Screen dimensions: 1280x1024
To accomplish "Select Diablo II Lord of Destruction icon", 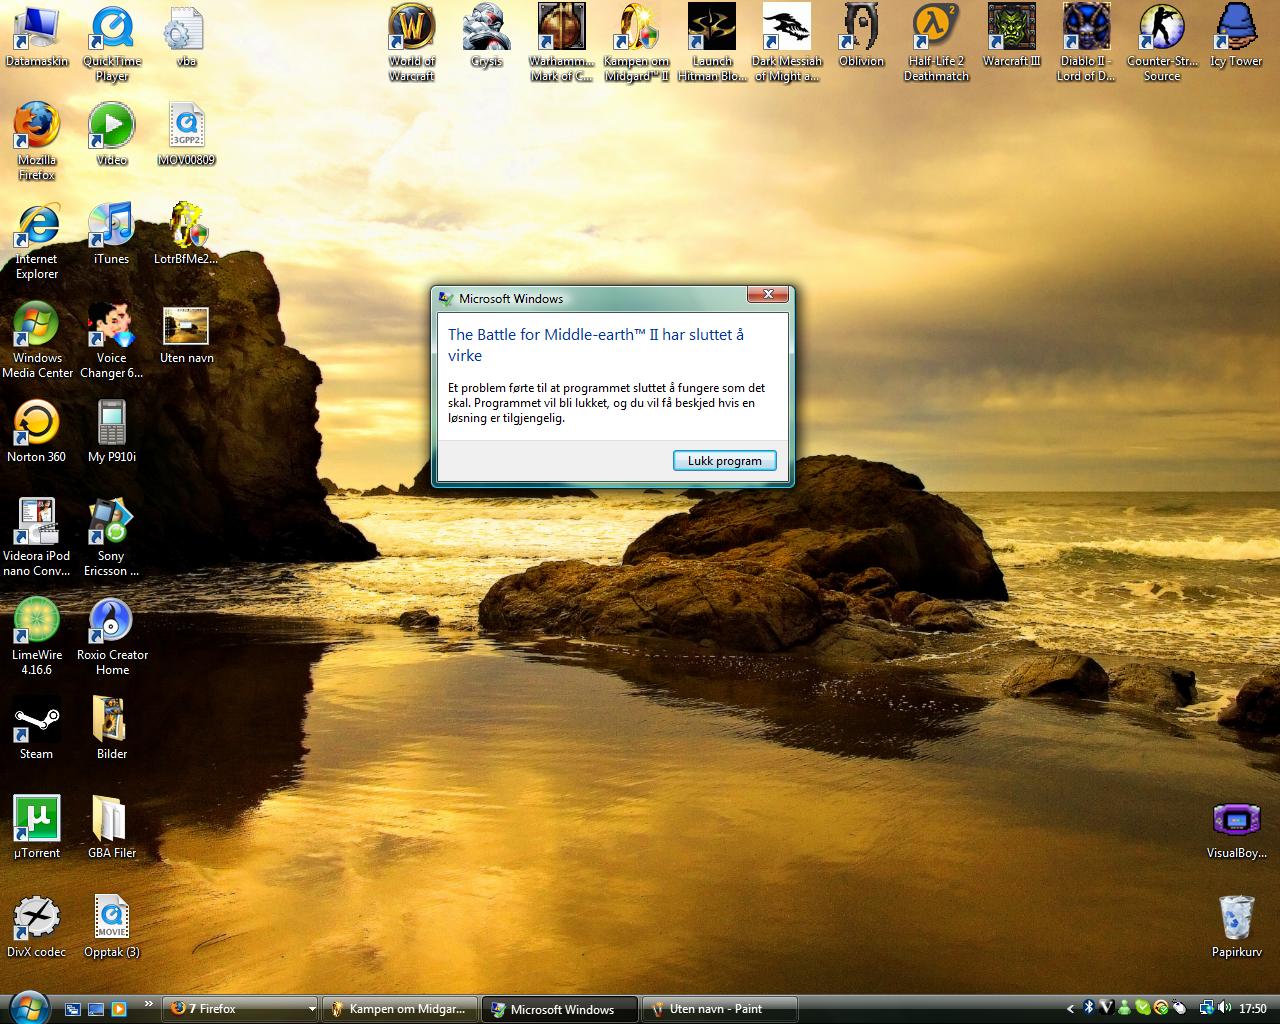I will pos(1087,43).
